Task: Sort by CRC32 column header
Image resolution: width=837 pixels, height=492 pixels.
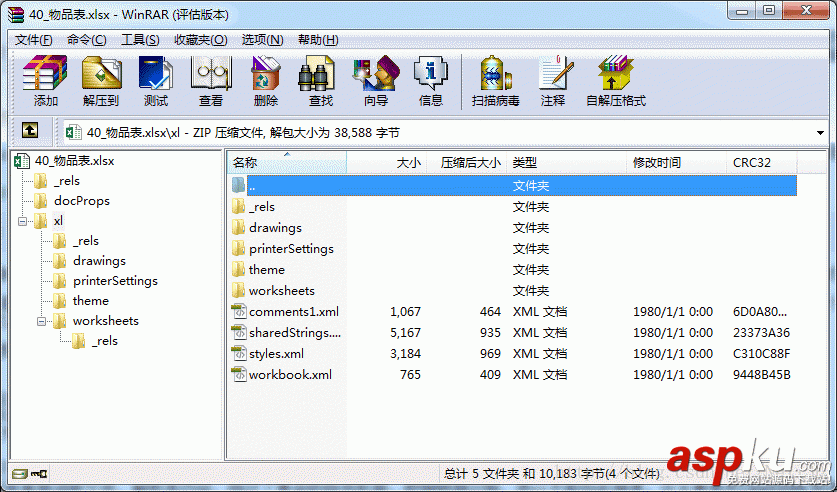Action: tap(762, 162)
